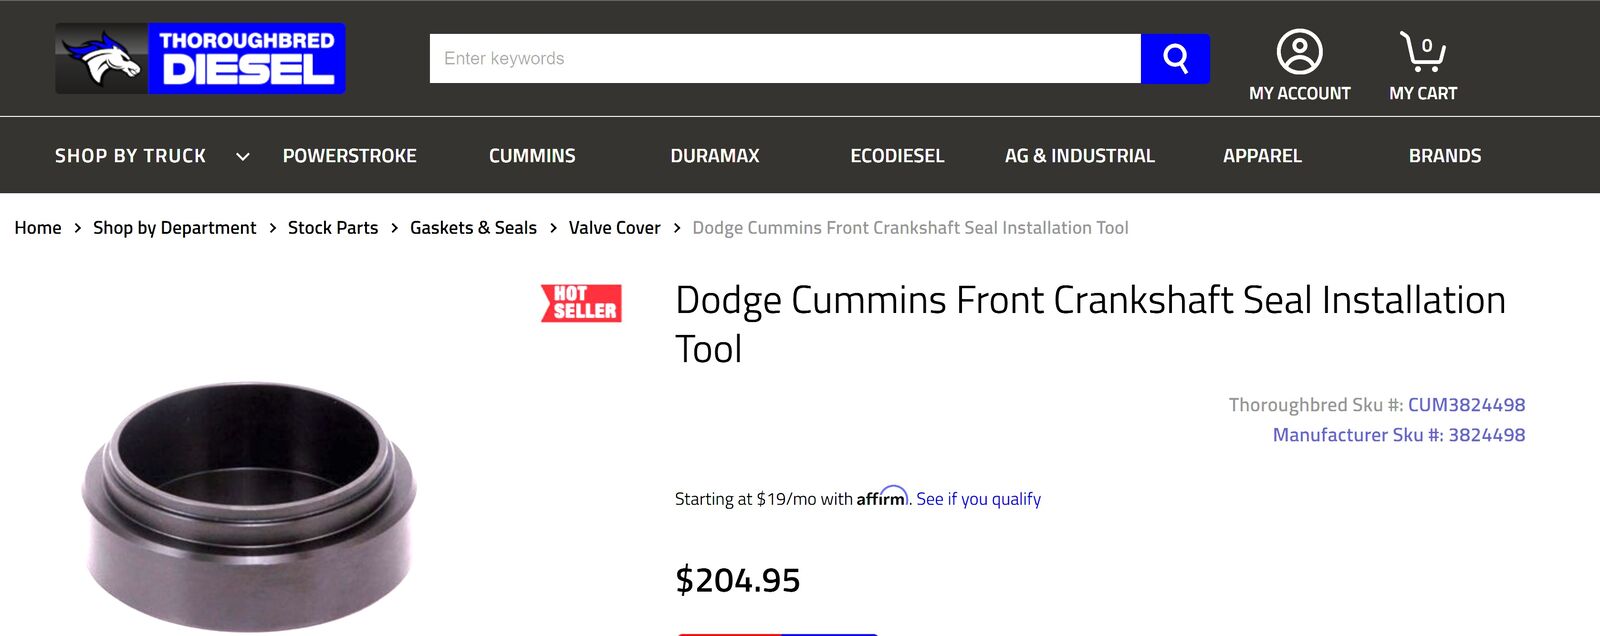Open the Cummins navigation menu
Image resolution: width=1600 pixels, height=636 pixels.
point(532,156)
